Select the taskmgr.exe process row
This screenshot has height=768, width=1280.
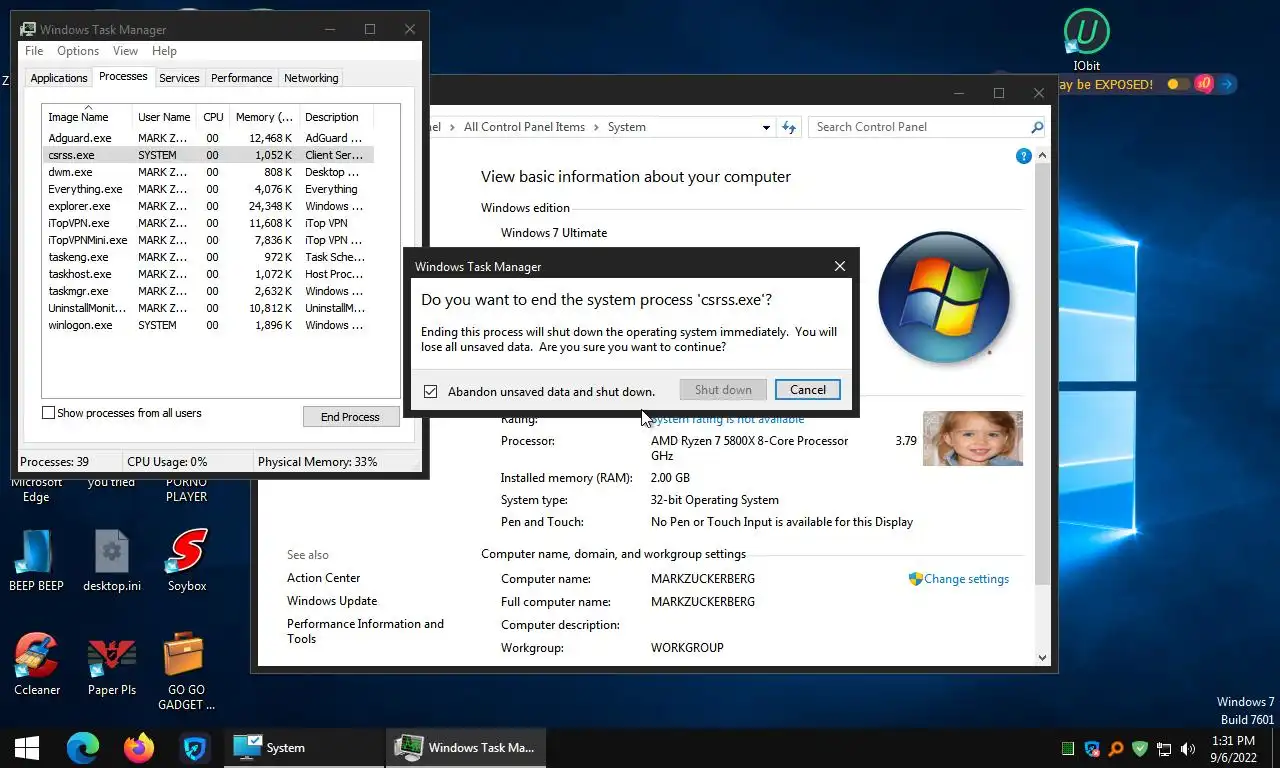click(x=208, y=291)
